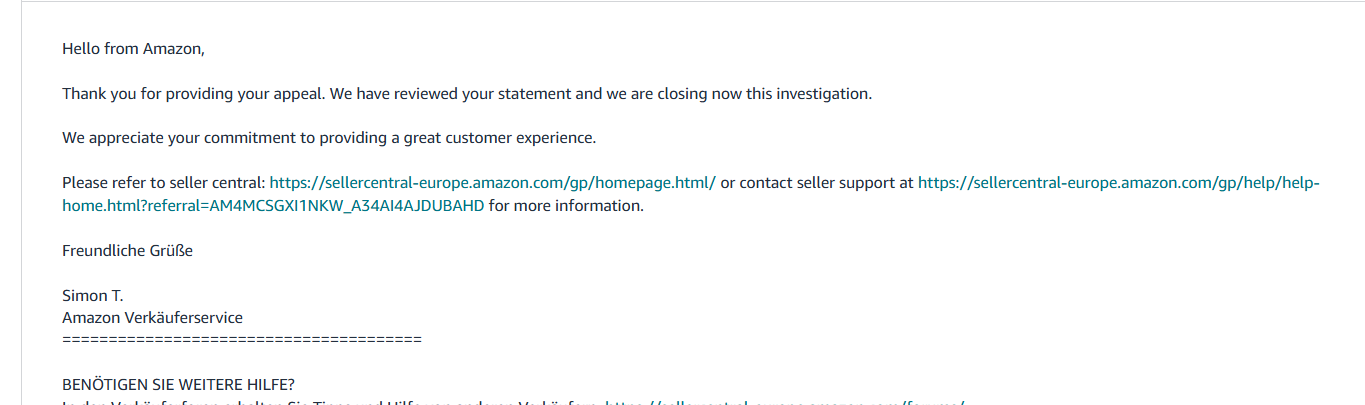Click the 'Amazon Verkäuferservice' signature line
The width and height of the screenshot is (1365, 405).
(x=152, y=318)
